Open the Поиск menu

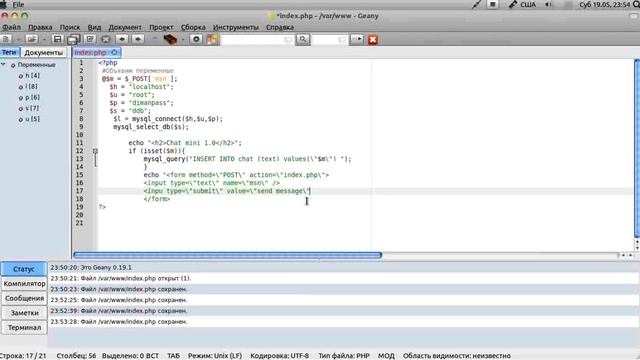[70, 27]
